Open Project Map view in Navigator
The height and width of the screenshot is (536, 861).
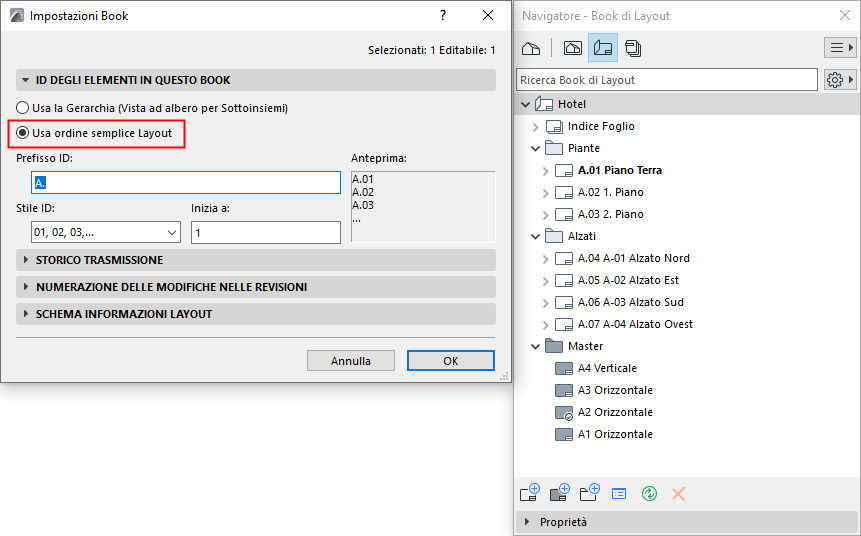tap(530, 48)
